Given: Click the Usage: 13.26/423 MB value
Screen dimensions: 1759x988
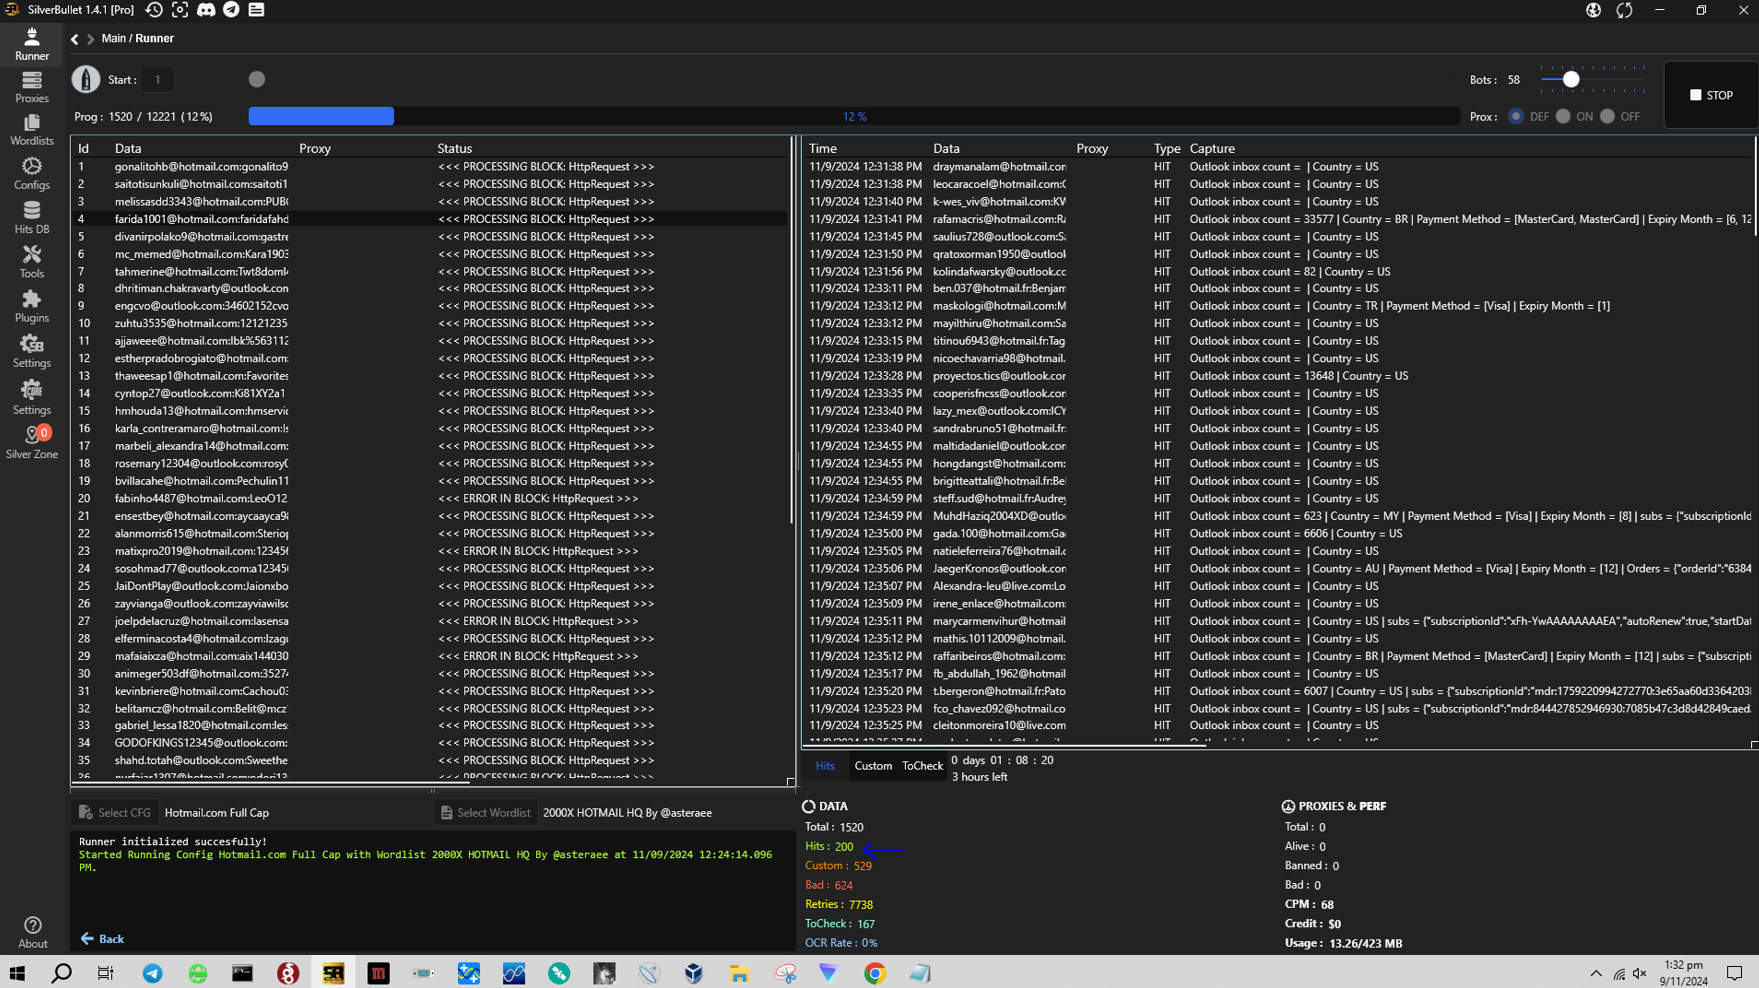Looking at the screenshot, I should [x=1343, y=943].
